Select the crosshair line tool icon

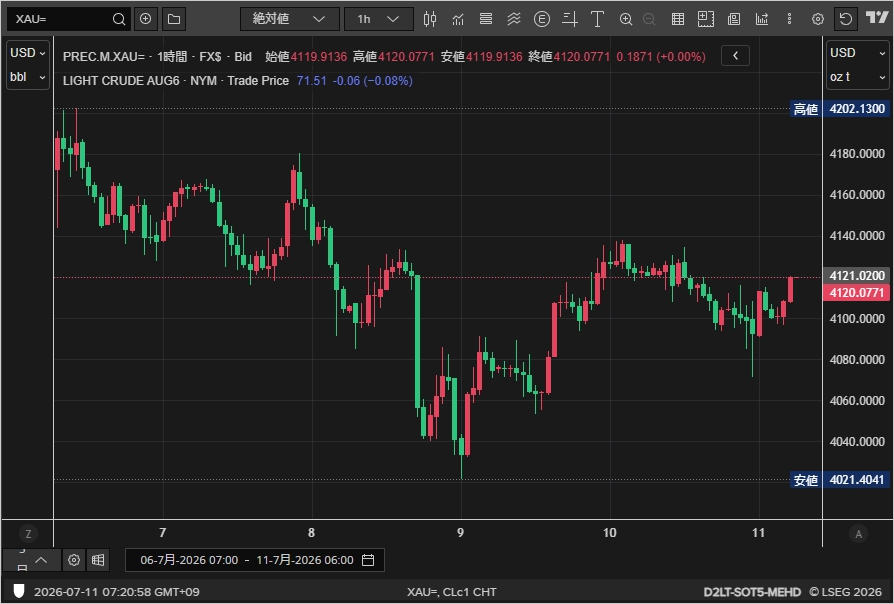570,19
